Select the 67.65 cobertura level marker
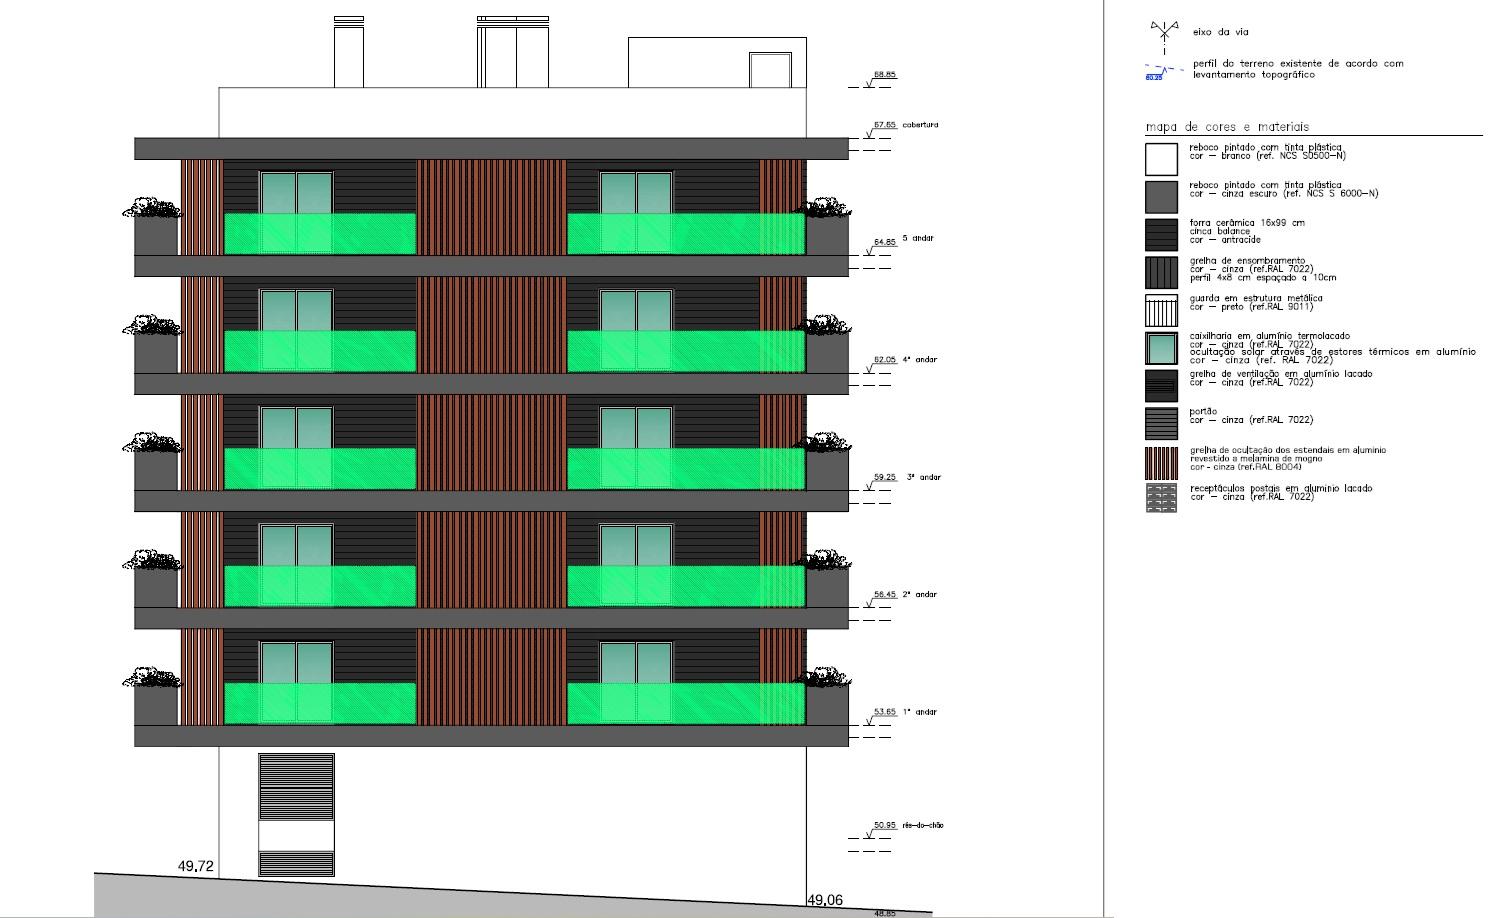This screenshot has height=918, width=1495. [905, 125]
